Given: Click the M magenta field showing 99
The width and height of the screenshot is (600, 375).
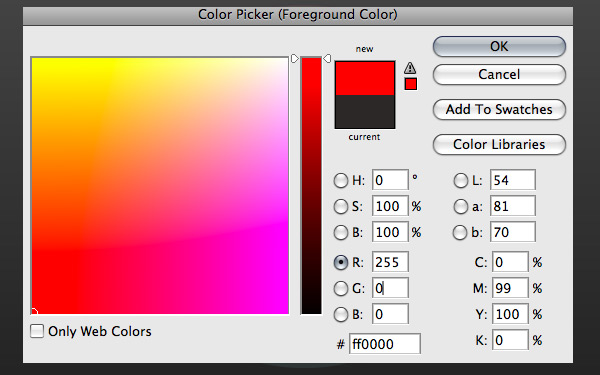Looking at the screenshot, I should [510, 288].
